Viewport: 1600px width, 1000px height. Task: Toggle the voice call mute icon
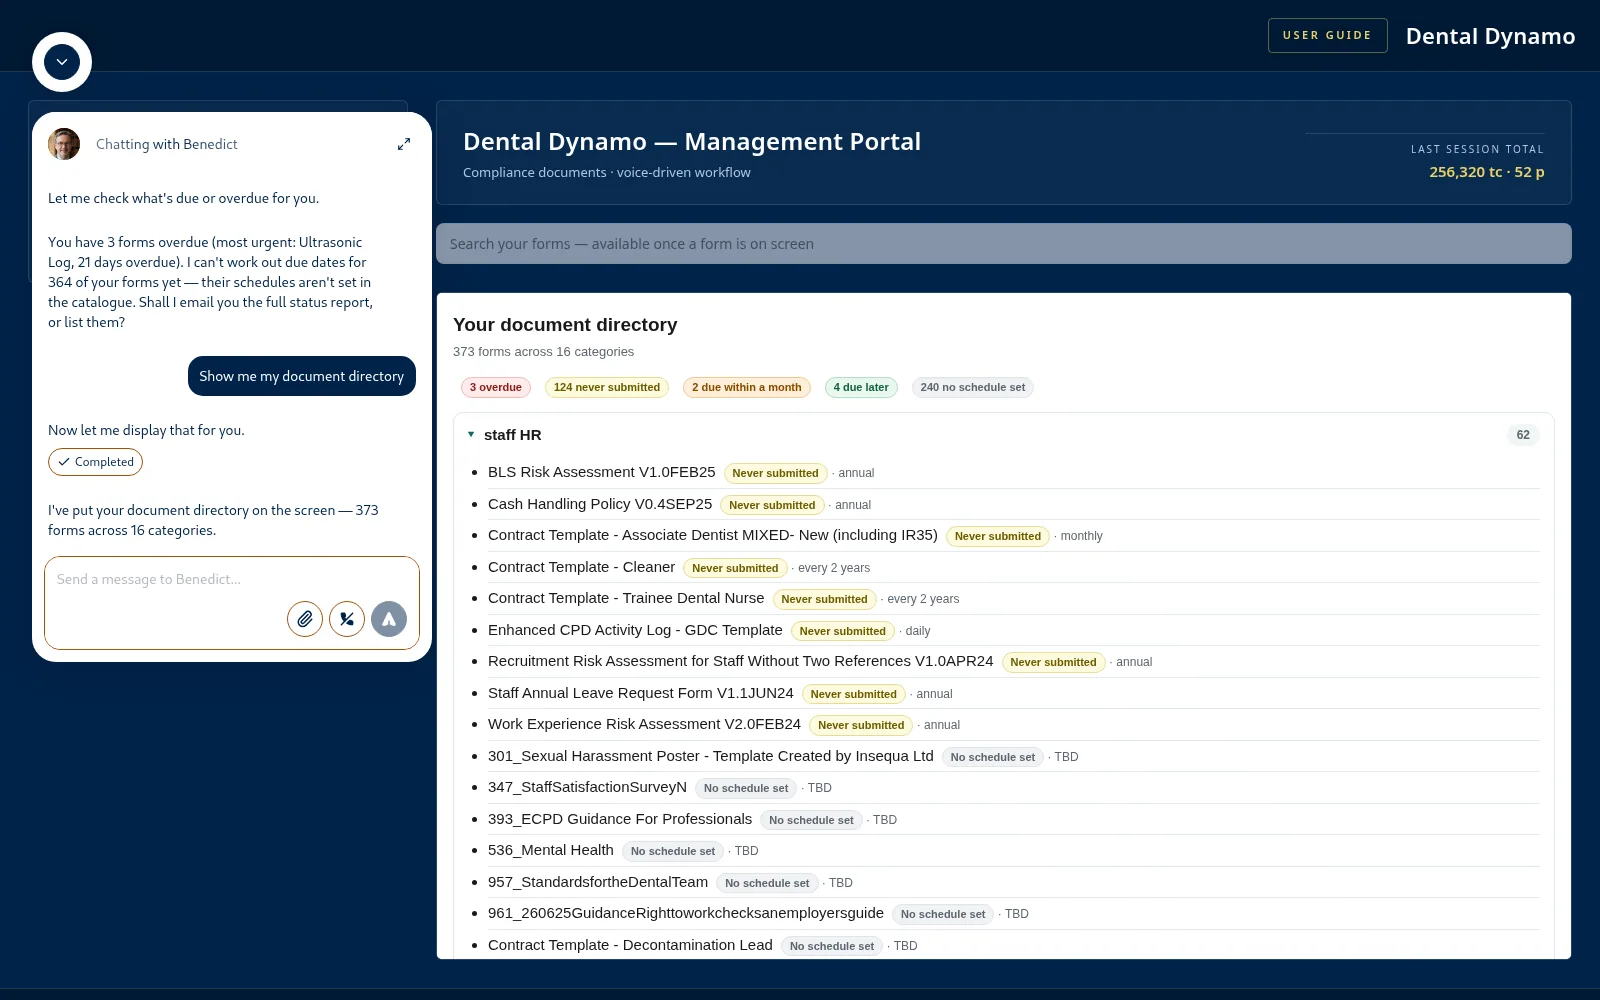pos(347,619)
